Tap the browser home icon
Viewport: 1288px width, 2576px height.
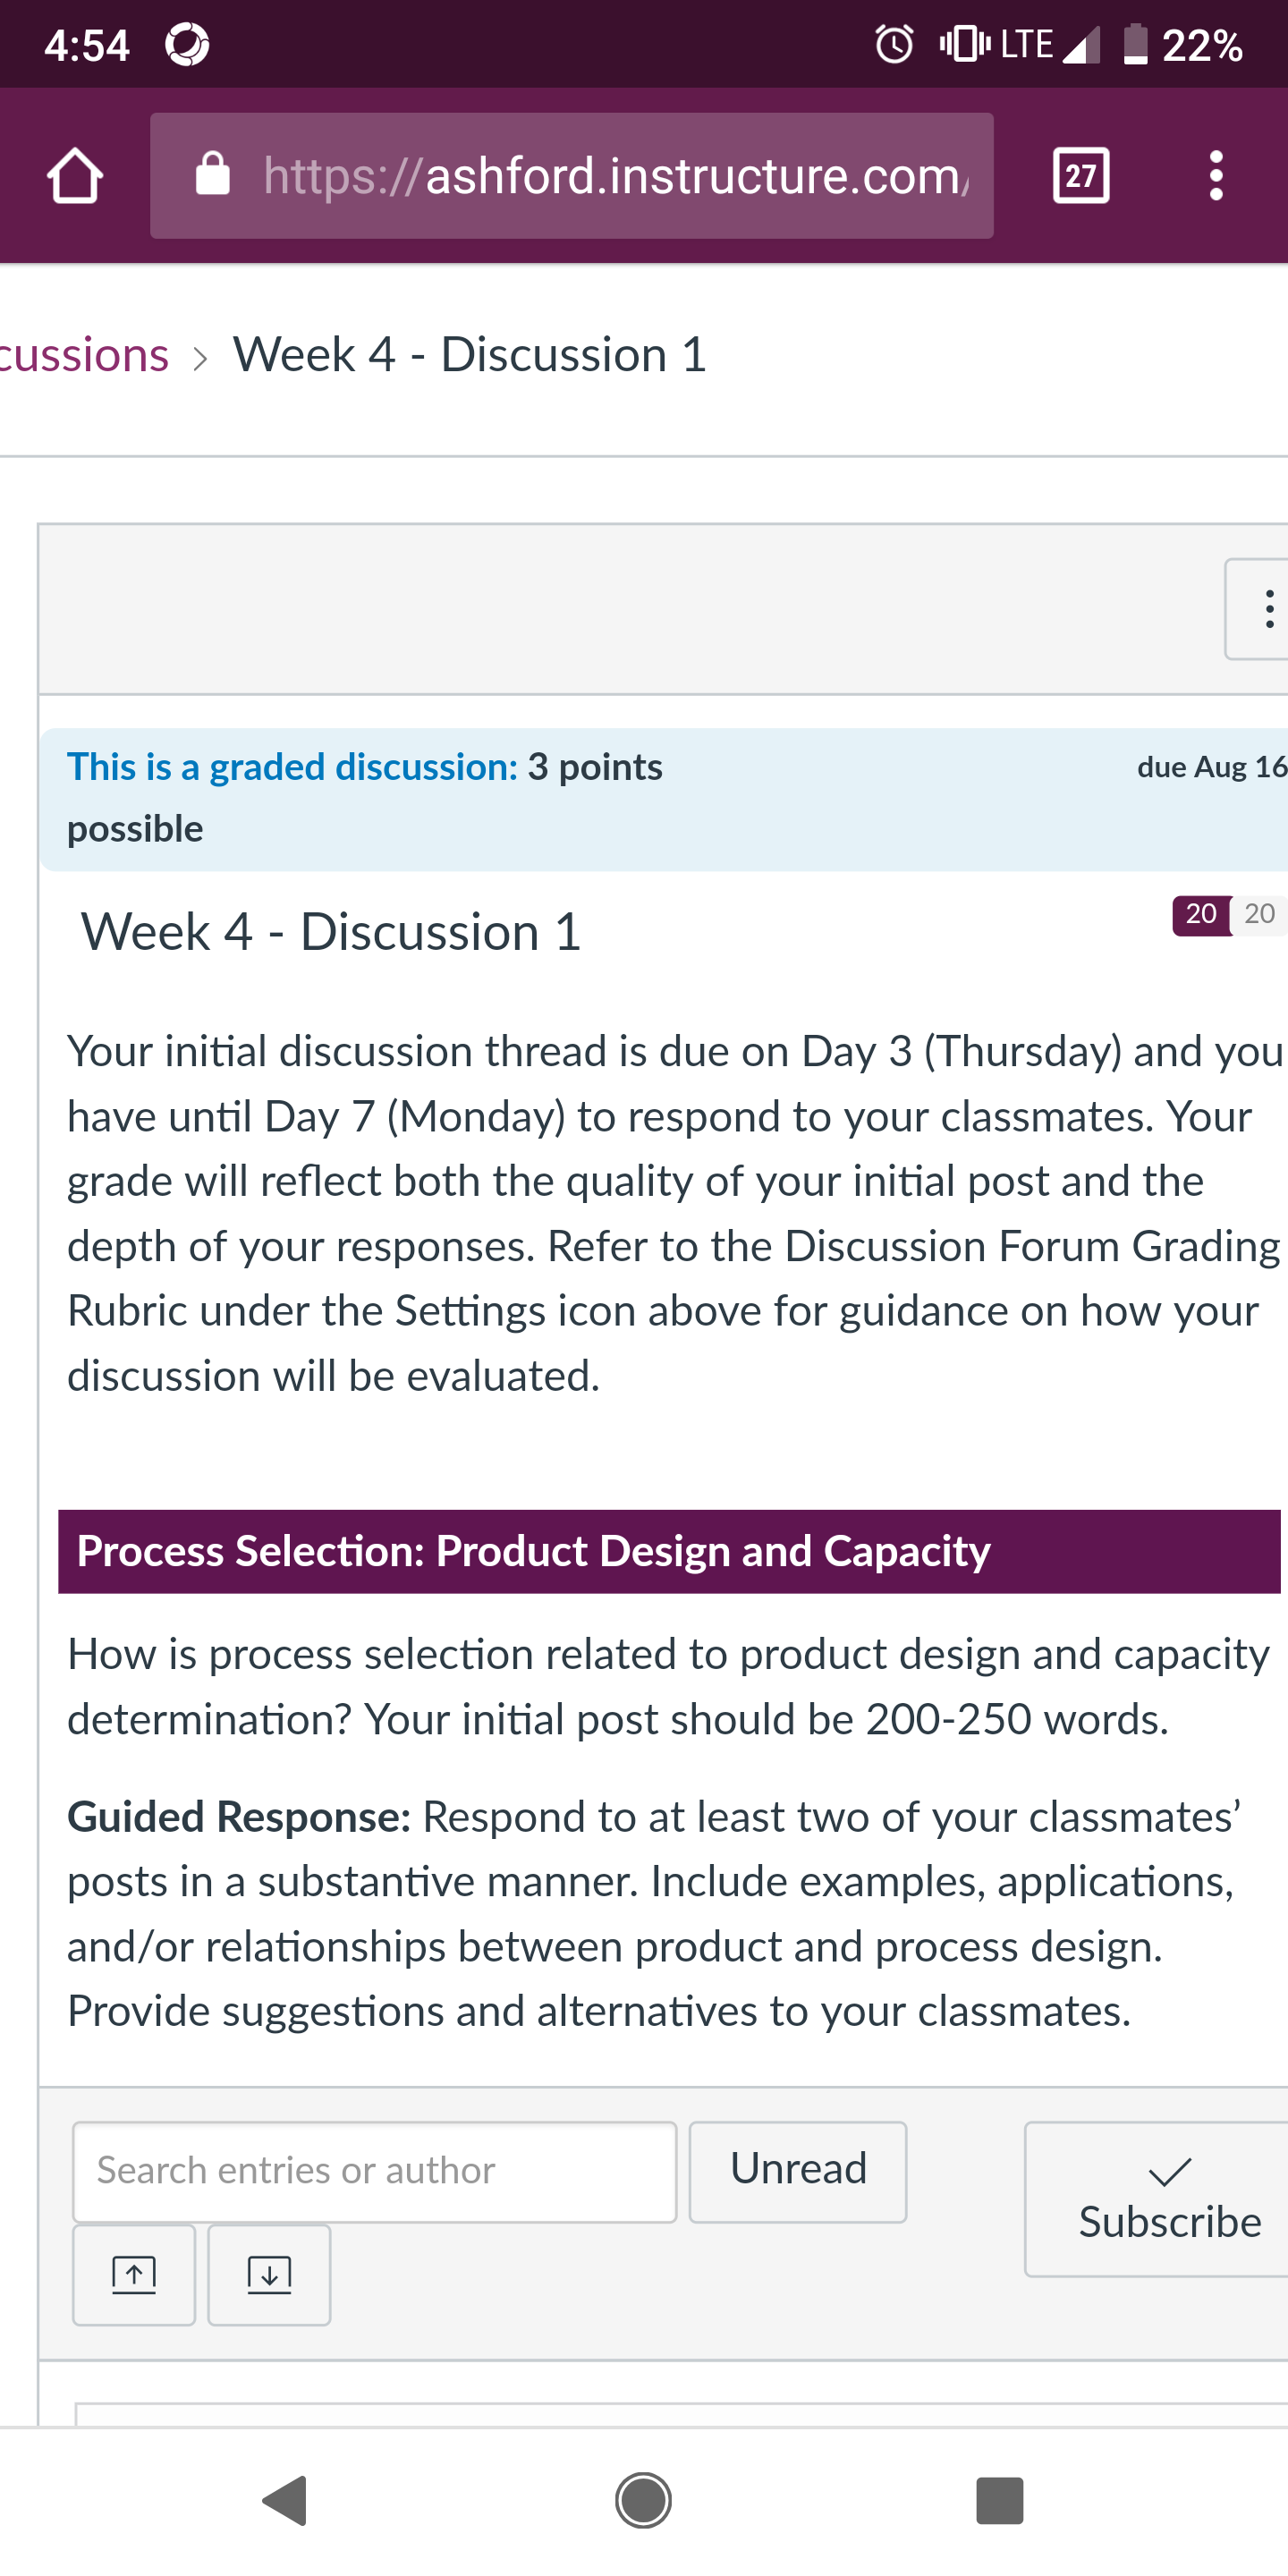click(x=75, y=176)
